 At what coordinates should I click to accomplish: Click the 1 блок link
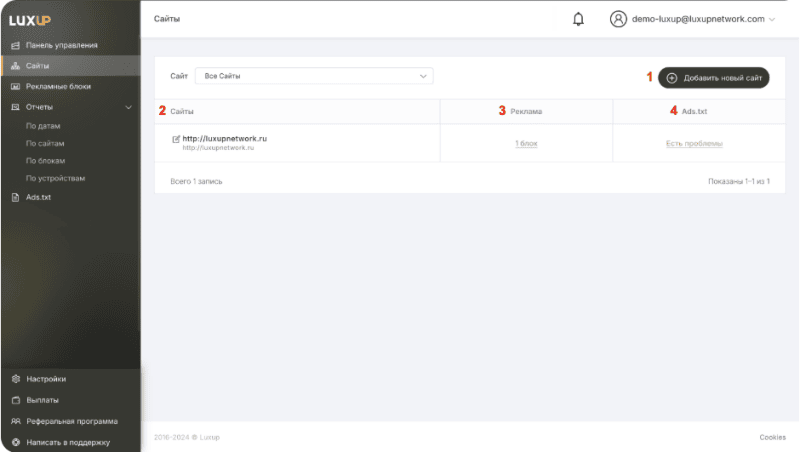pos(526,144)
